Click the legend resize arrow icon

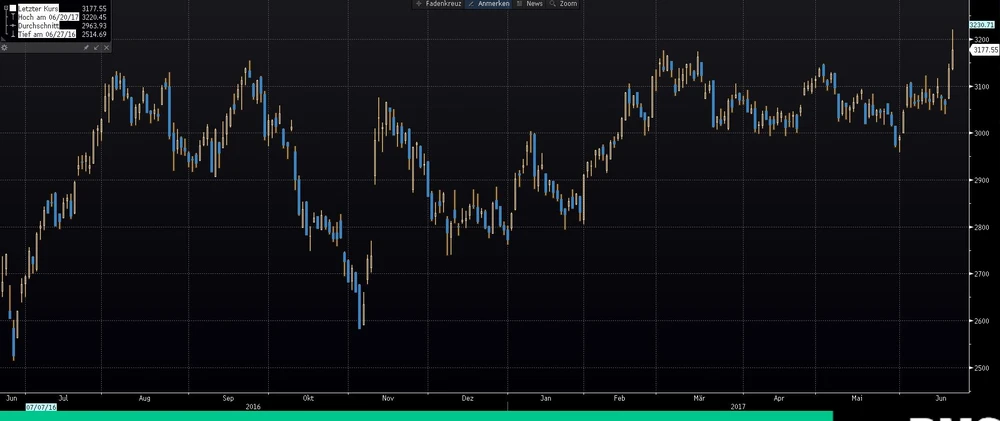(97, 47)
